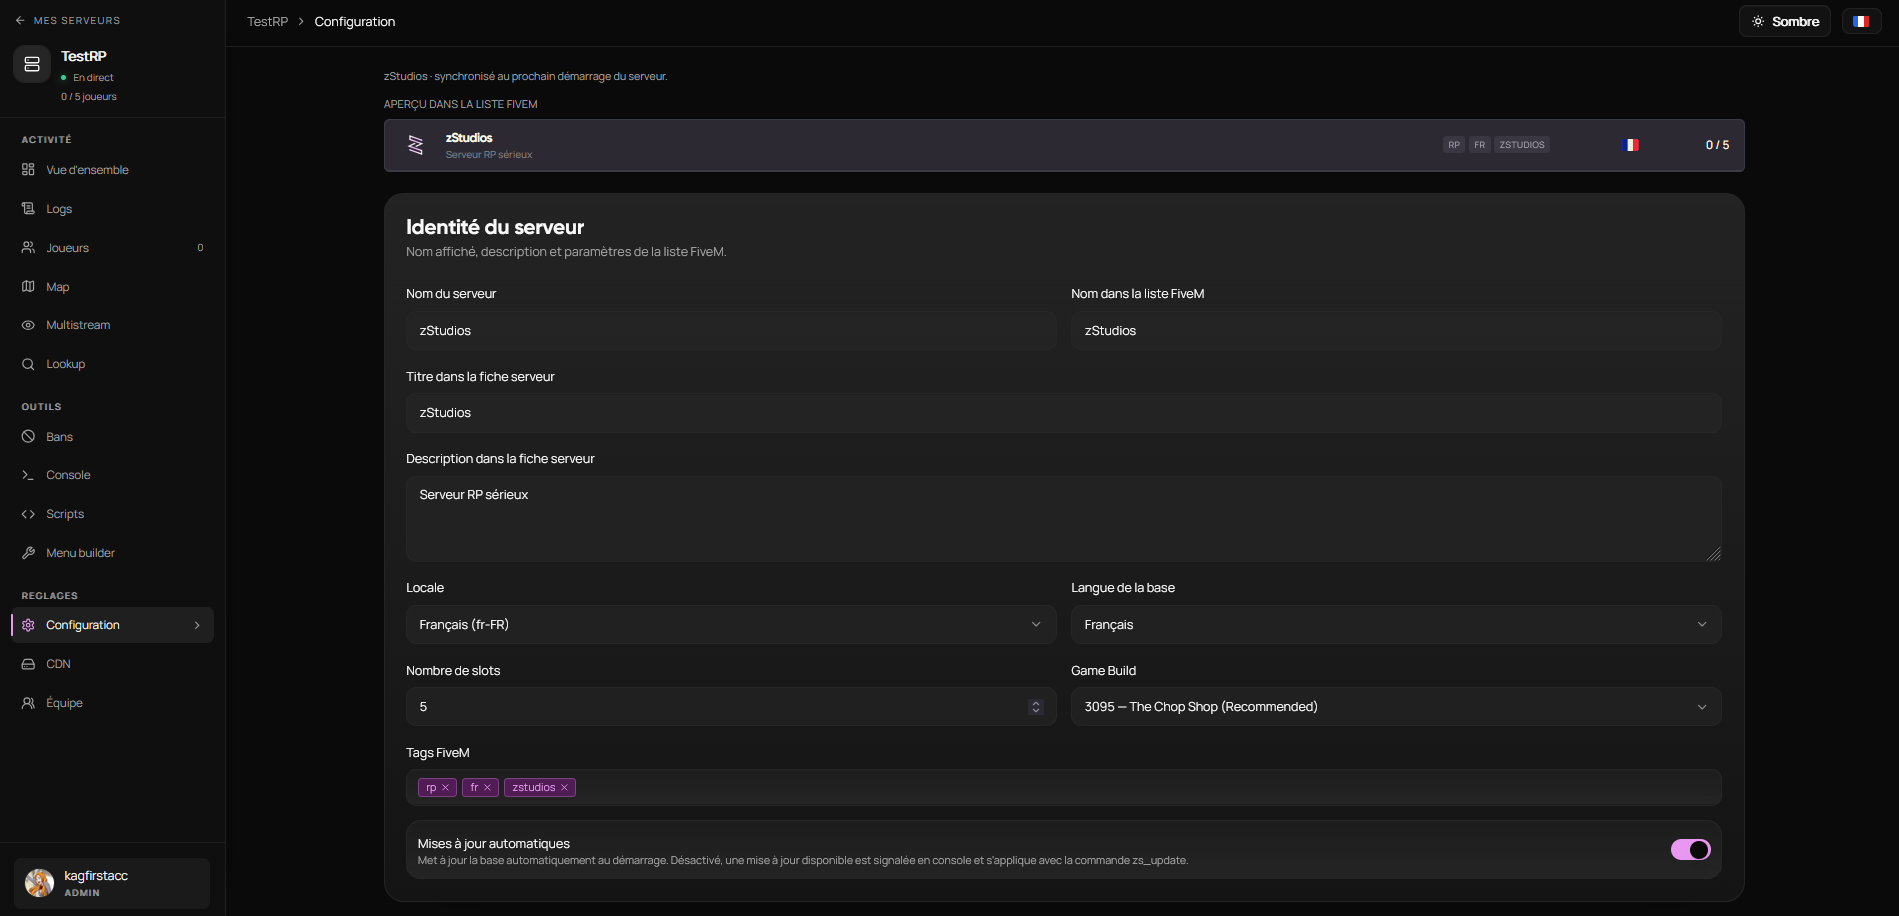Click the Équipe team icon

(x=28, y=703)
